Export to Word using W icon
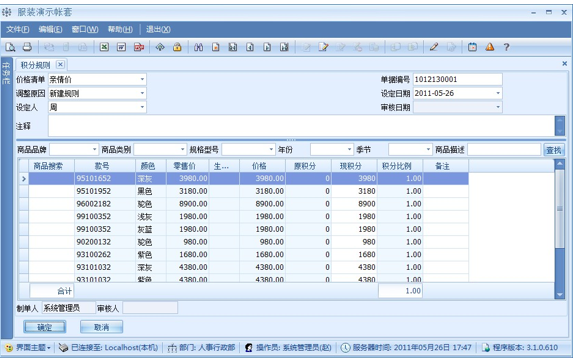578x360 pixels. (x=121, y=47)
